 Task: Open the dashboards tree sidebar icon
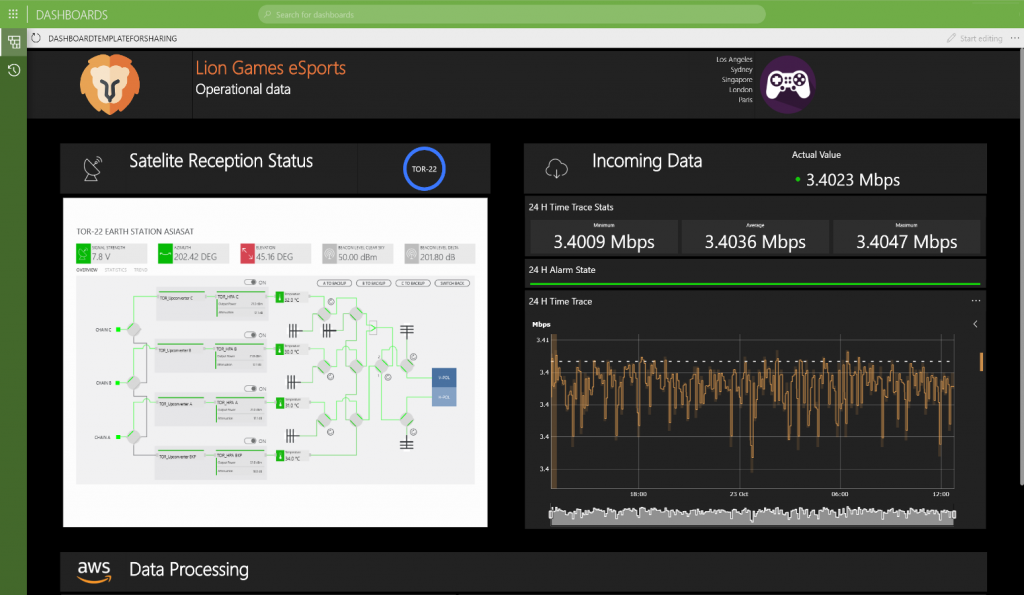click(14, 42)
